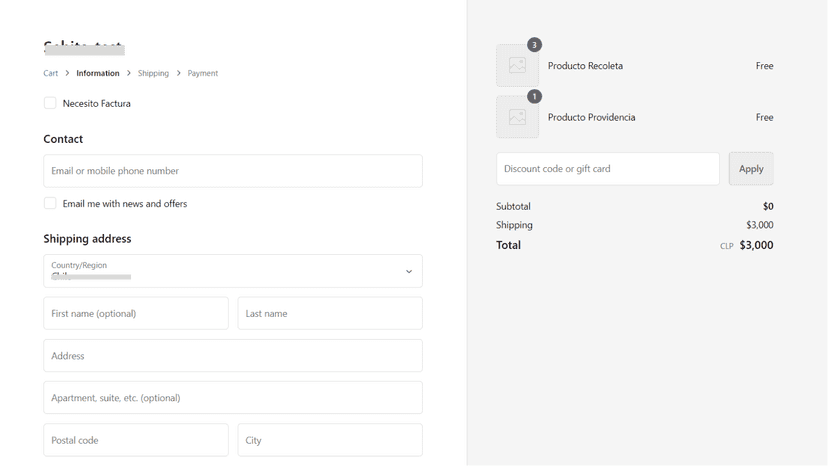Click the Subtotal $0 value

click(x=768, y=206)
